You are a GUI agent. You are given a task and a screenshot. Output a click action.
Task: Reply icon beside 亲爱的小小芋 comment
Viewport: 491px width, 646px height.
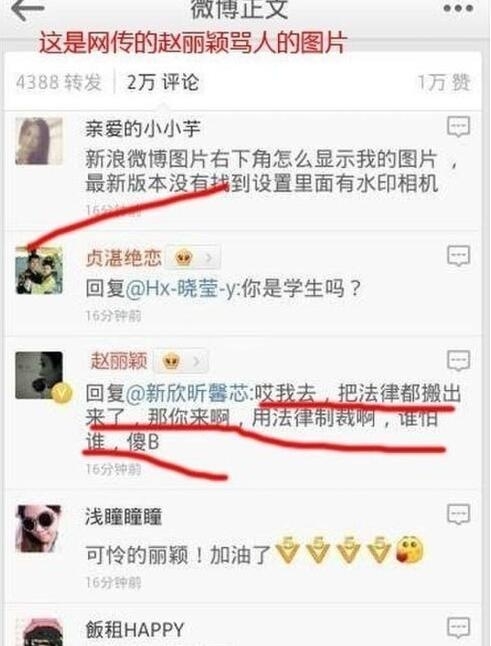[x=458, y=127]
